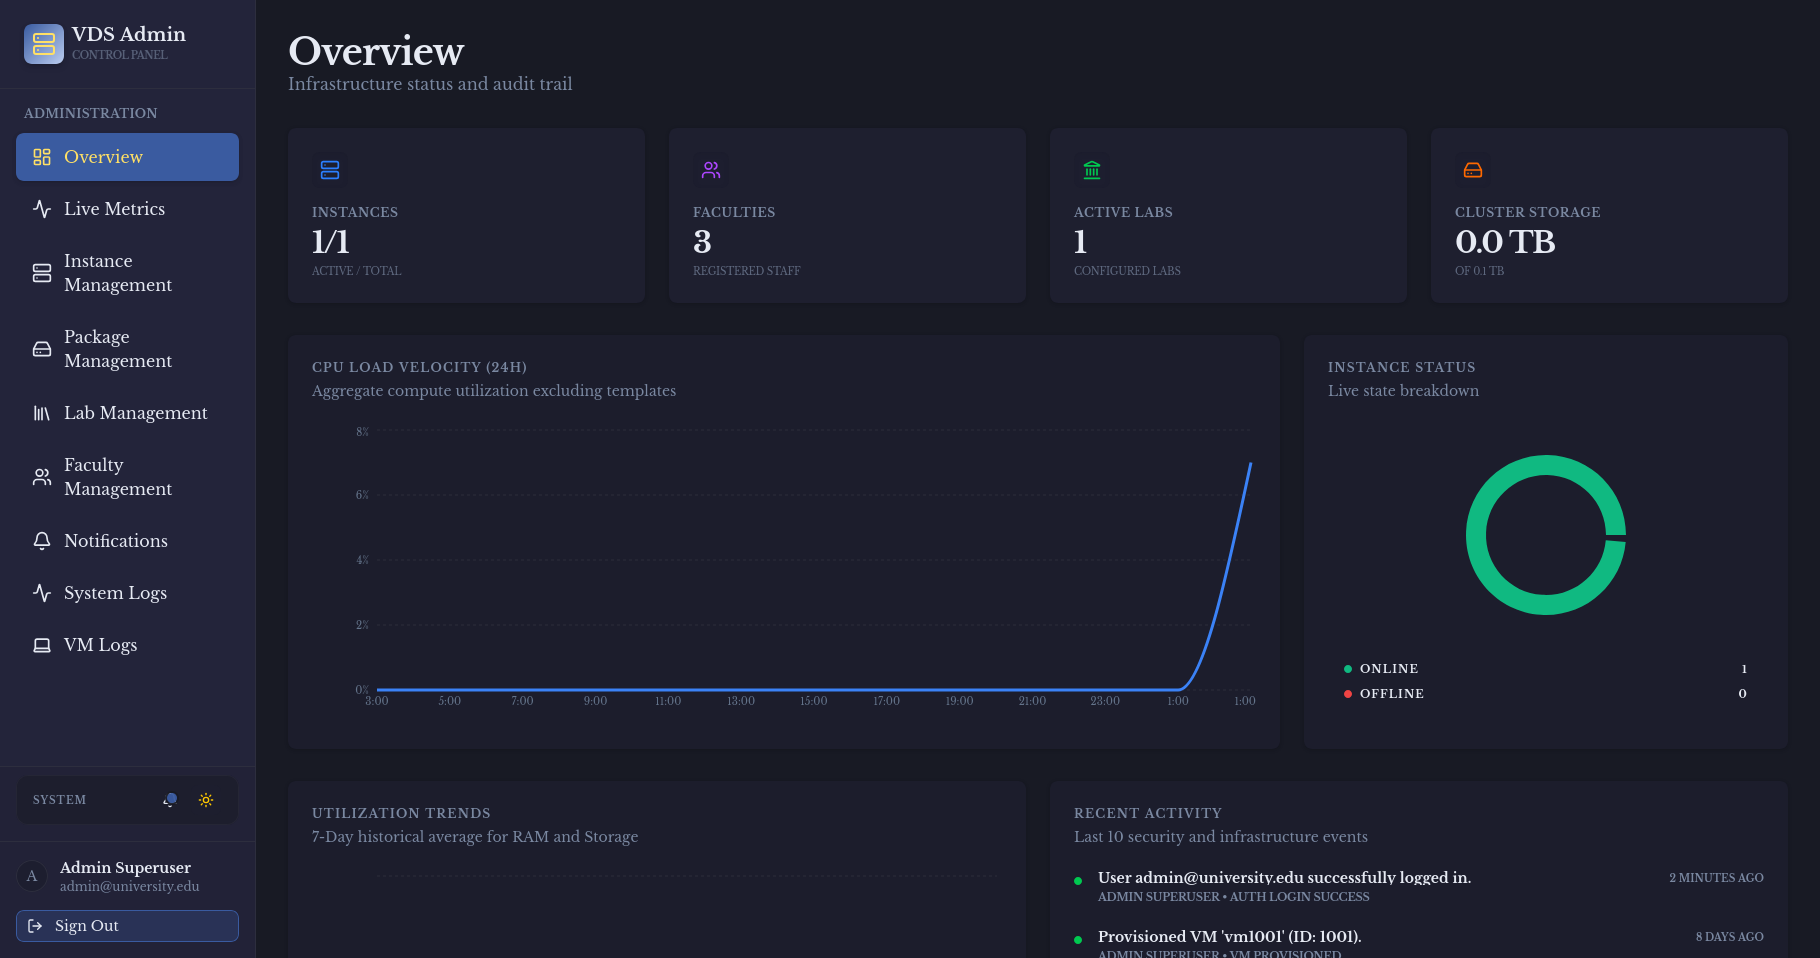Click the Active Labs 1 stat card
The image size is (1820, 958).
[1228, 215]
